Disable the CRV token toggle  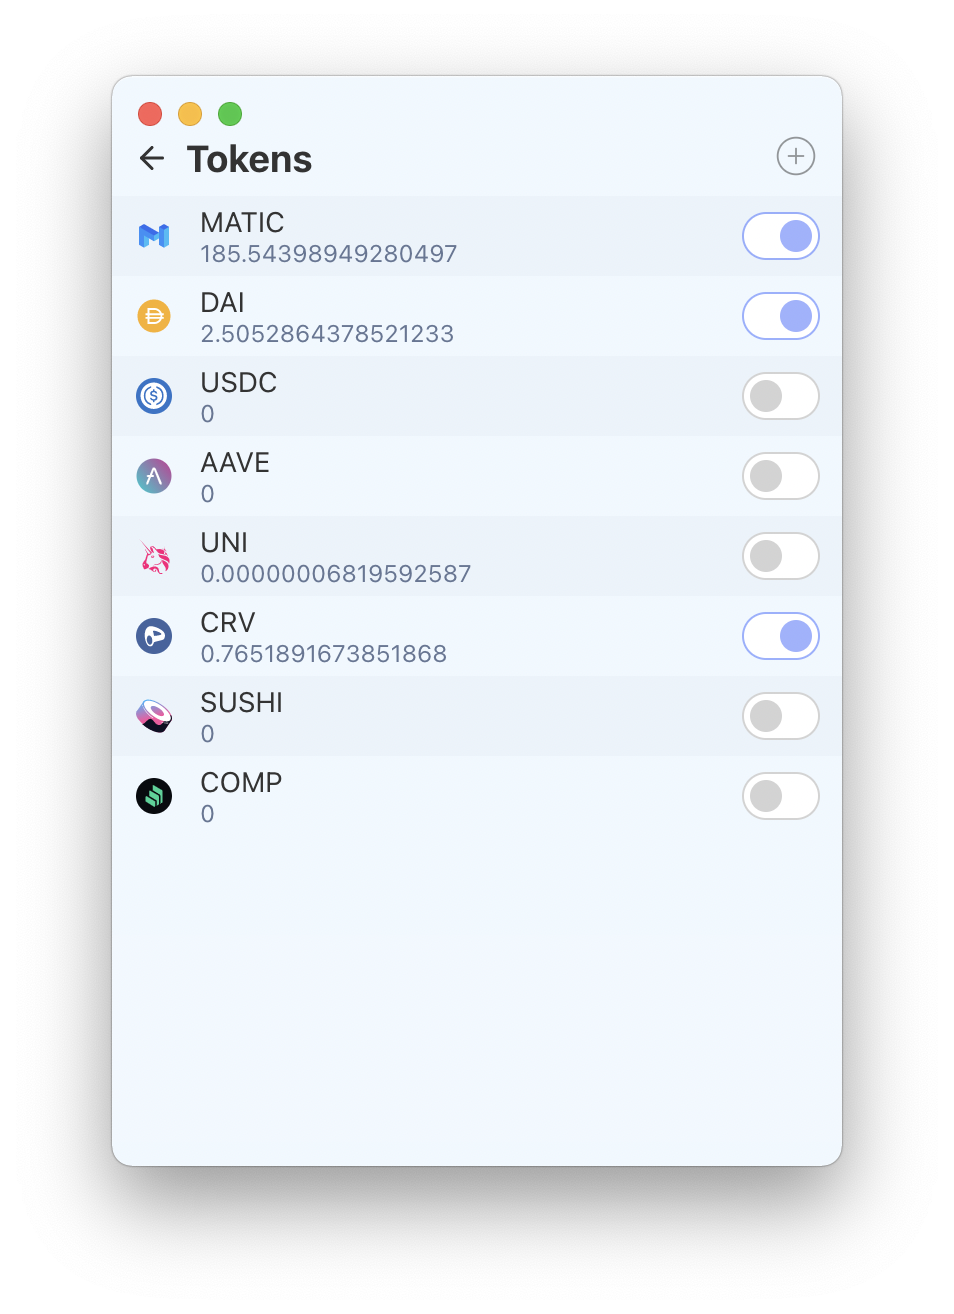(781, 636)
